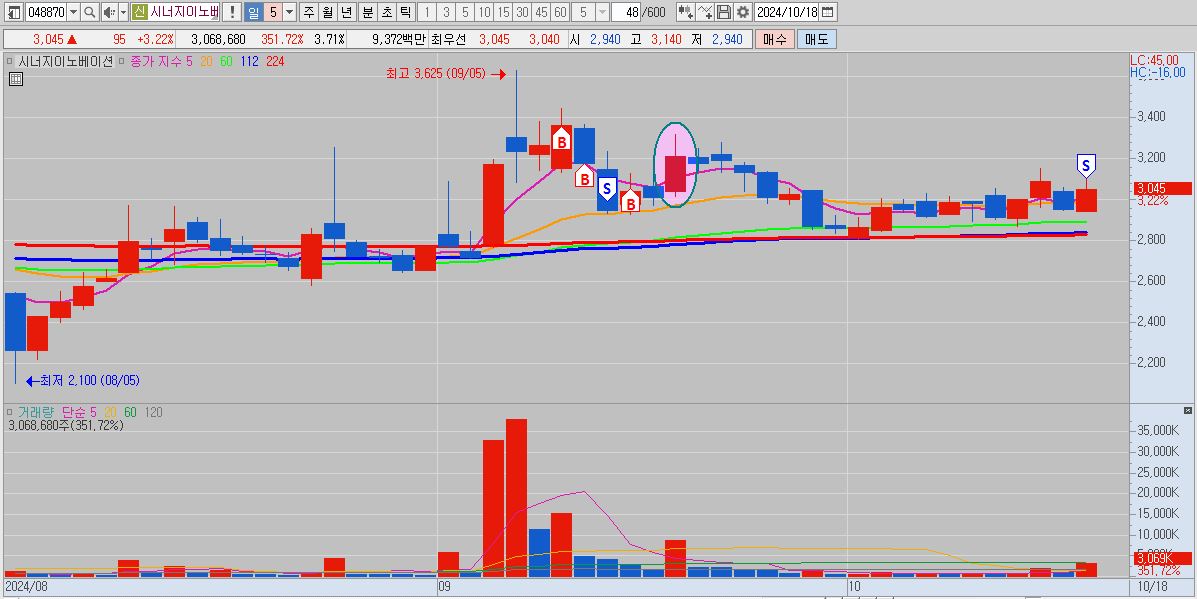Click the magnifier stock search icon
1197x599 pixels.
[89, 12]
